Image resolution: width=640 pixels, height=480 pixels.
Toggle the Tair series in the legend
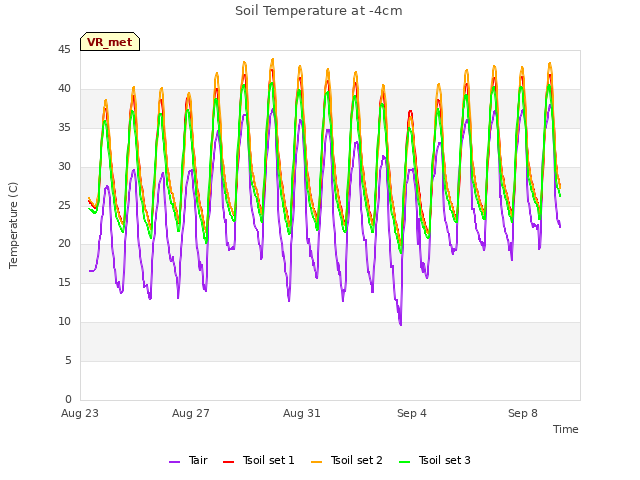tap(189, 460)
